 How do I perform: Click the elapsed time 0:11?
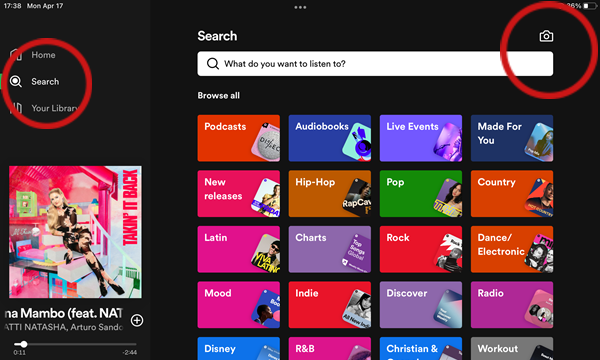(20, 352)
